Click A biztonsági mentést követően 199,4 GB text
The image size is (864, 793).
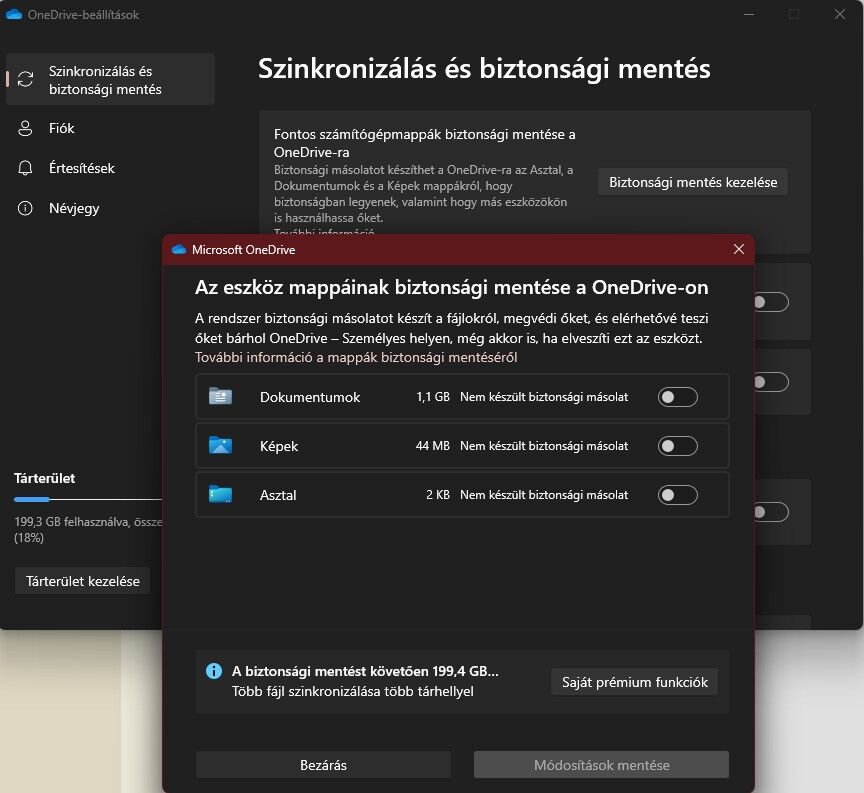tap(365, 671)
